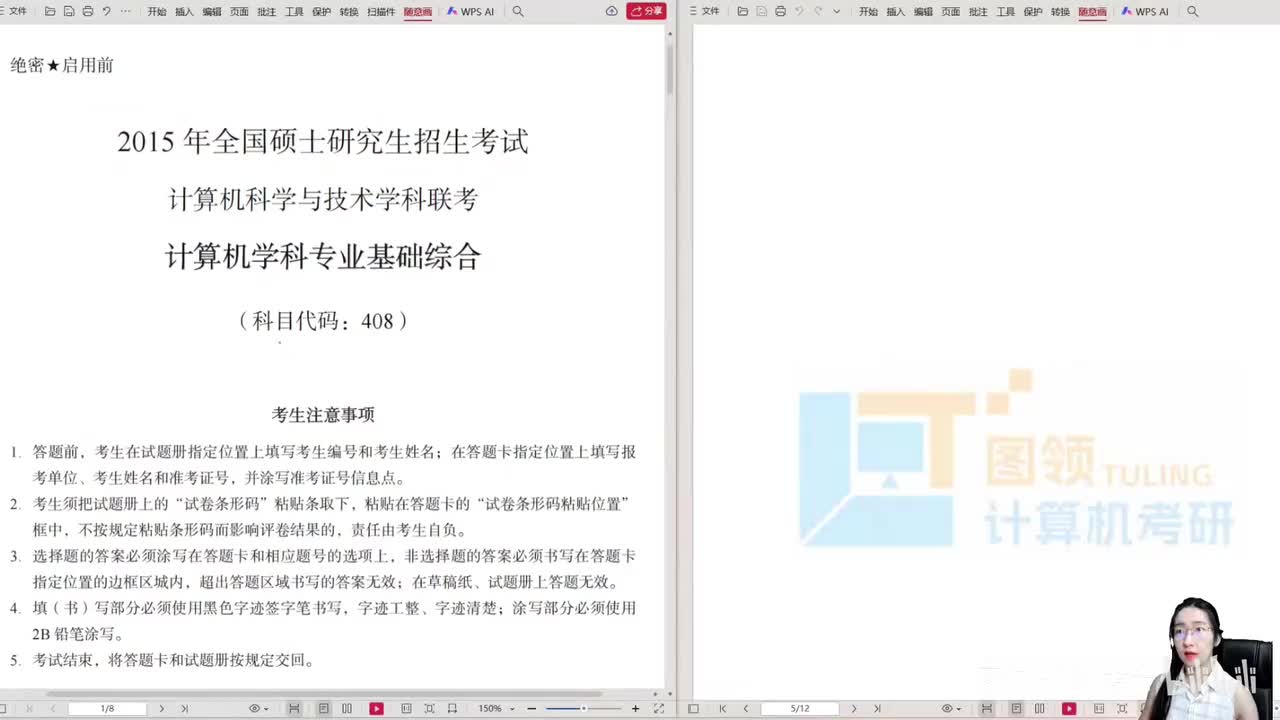Save the document in the left window
This screenshot has width=1280, height=720.
pyautogui.click(x=69, y=11)
